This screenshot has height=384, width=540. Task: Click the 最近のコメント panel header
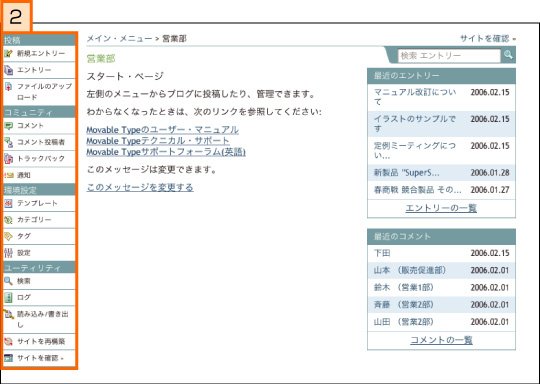(441, 237)
